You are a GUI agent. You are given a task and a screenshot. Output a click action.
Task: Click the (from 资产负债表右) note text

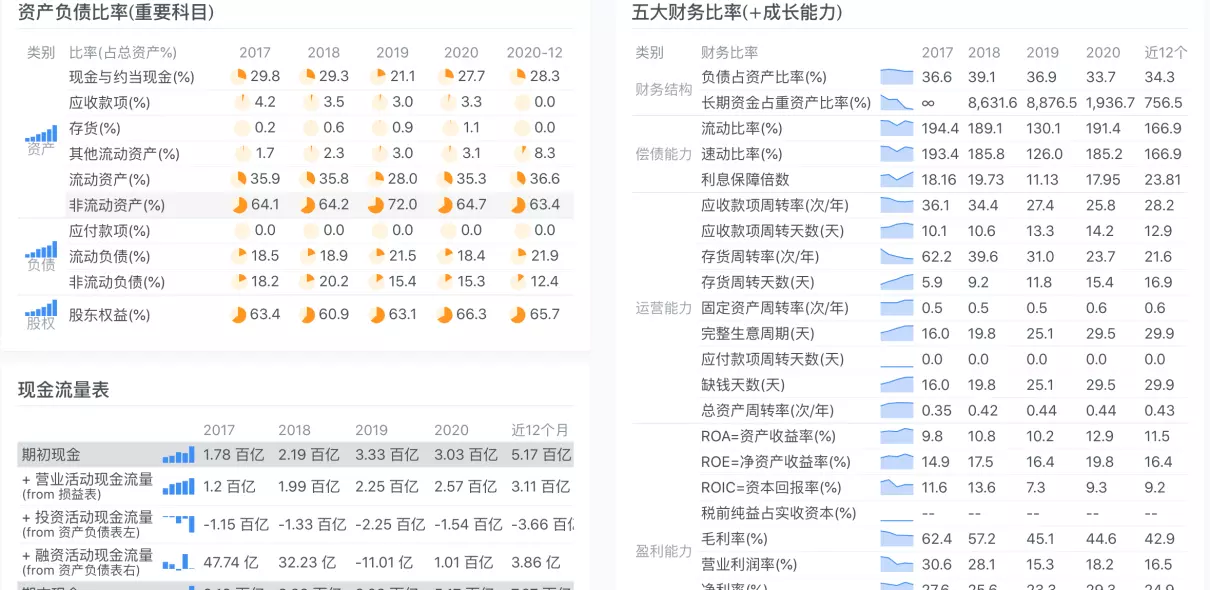[81, 570]
